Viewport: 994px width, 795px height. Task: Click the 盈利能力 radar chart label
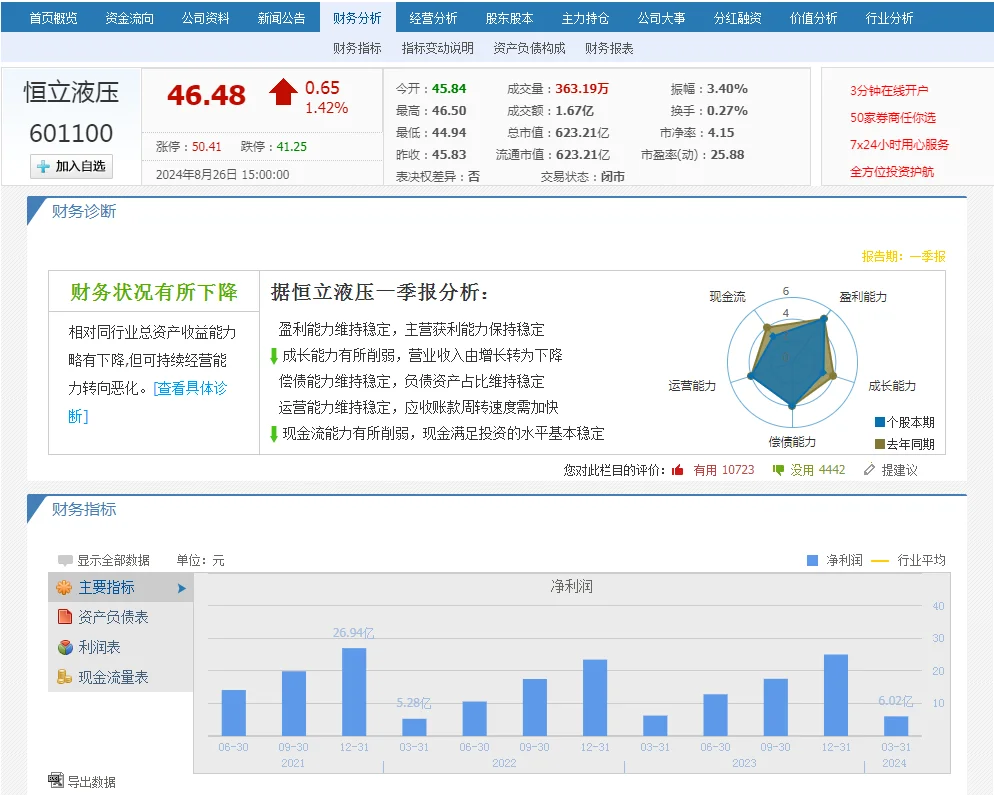[863, 297]
